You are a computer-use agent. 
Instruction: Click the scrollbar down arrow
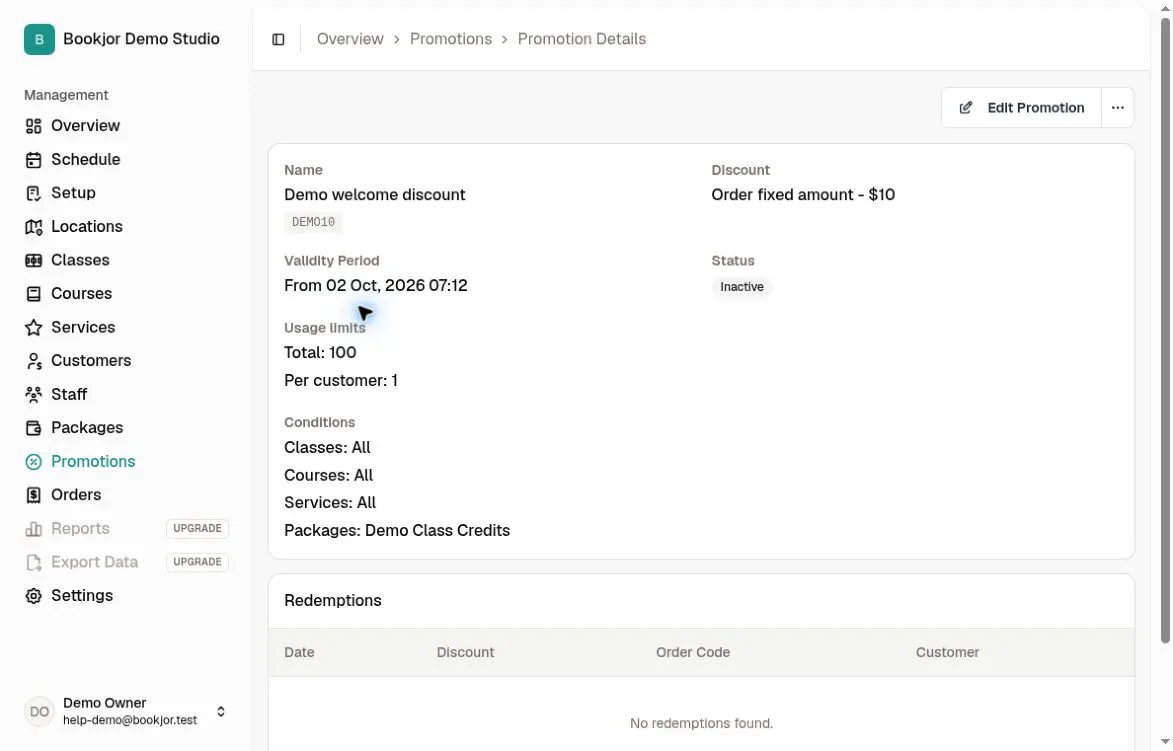pyautogui.click(x=1165, y=741)
